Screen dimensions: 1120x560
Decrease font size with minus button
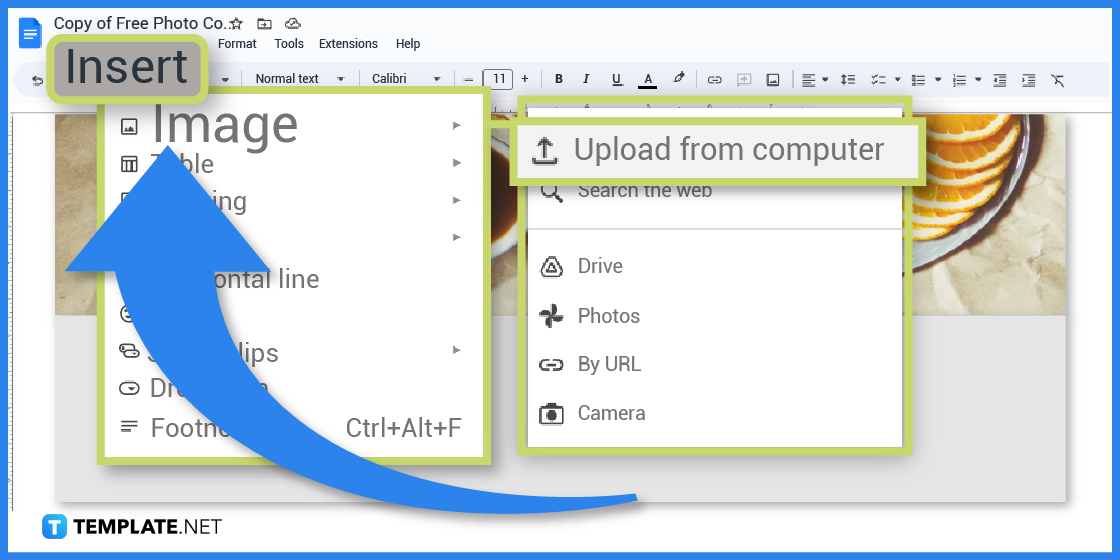pos(468,79)
